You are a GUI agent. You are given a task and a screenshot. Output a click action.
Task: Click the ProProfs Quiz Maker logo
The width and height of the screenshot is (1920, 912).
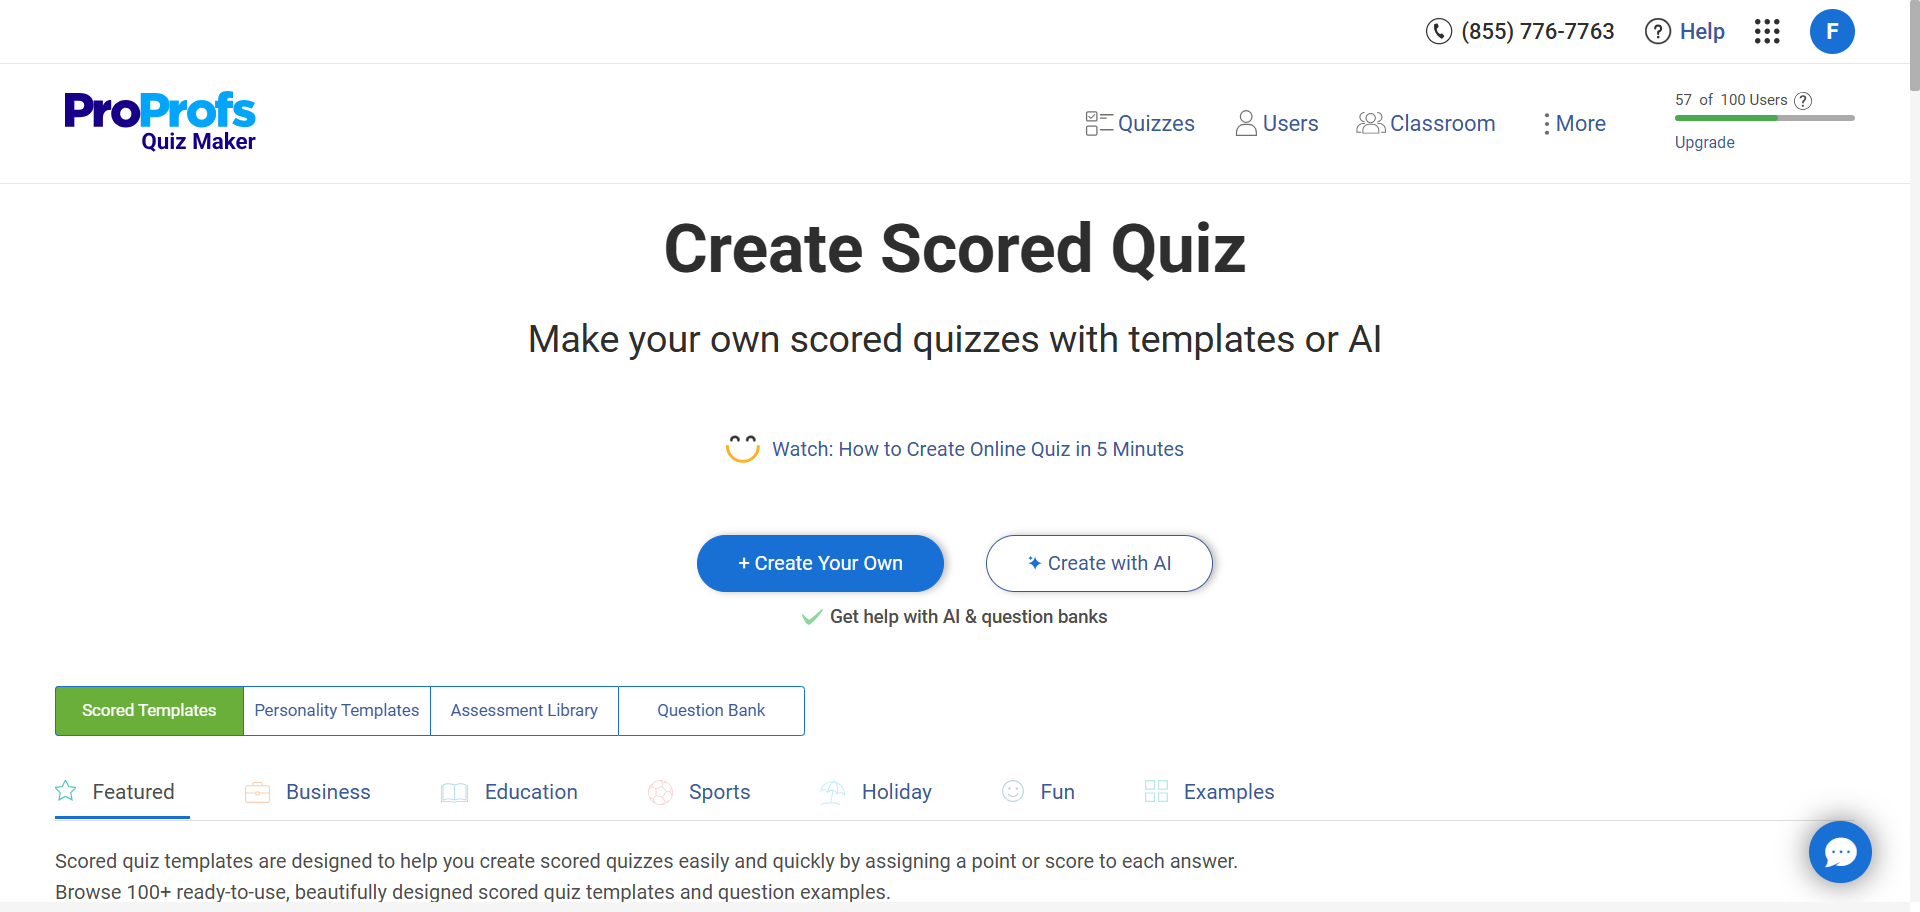[160, 122]
